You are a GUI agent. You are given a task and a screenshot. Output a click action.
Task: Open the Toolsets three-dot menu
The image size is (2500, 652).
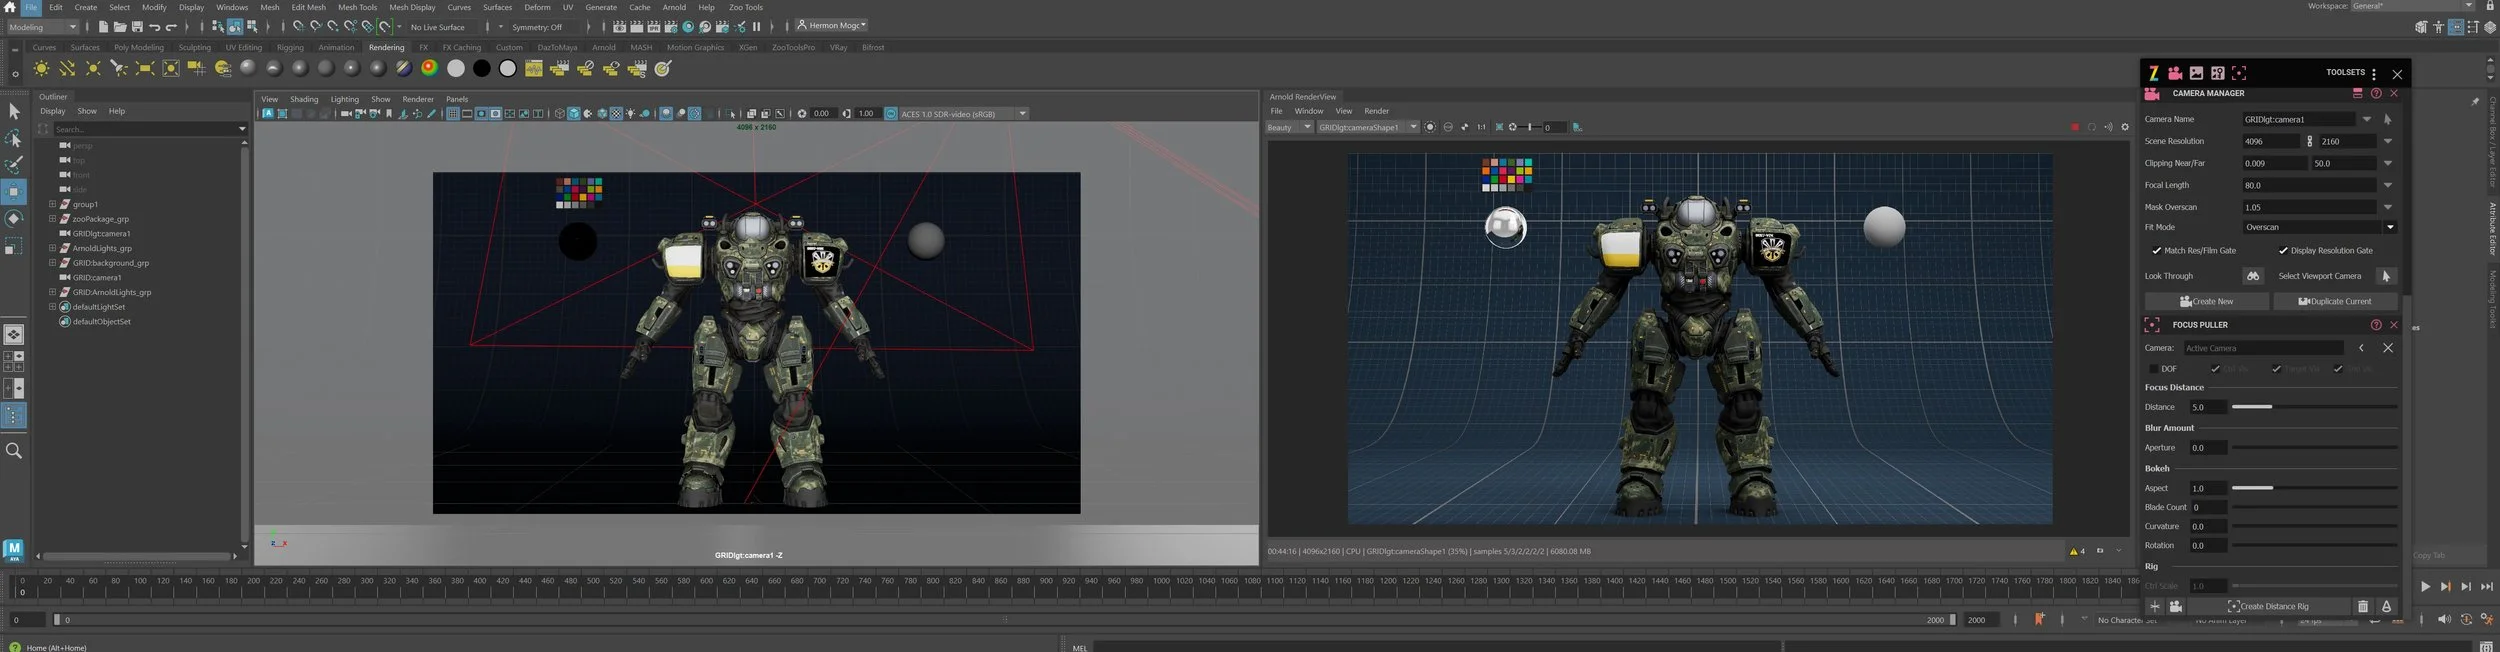pyautogui.click(x=2374, y=74)
